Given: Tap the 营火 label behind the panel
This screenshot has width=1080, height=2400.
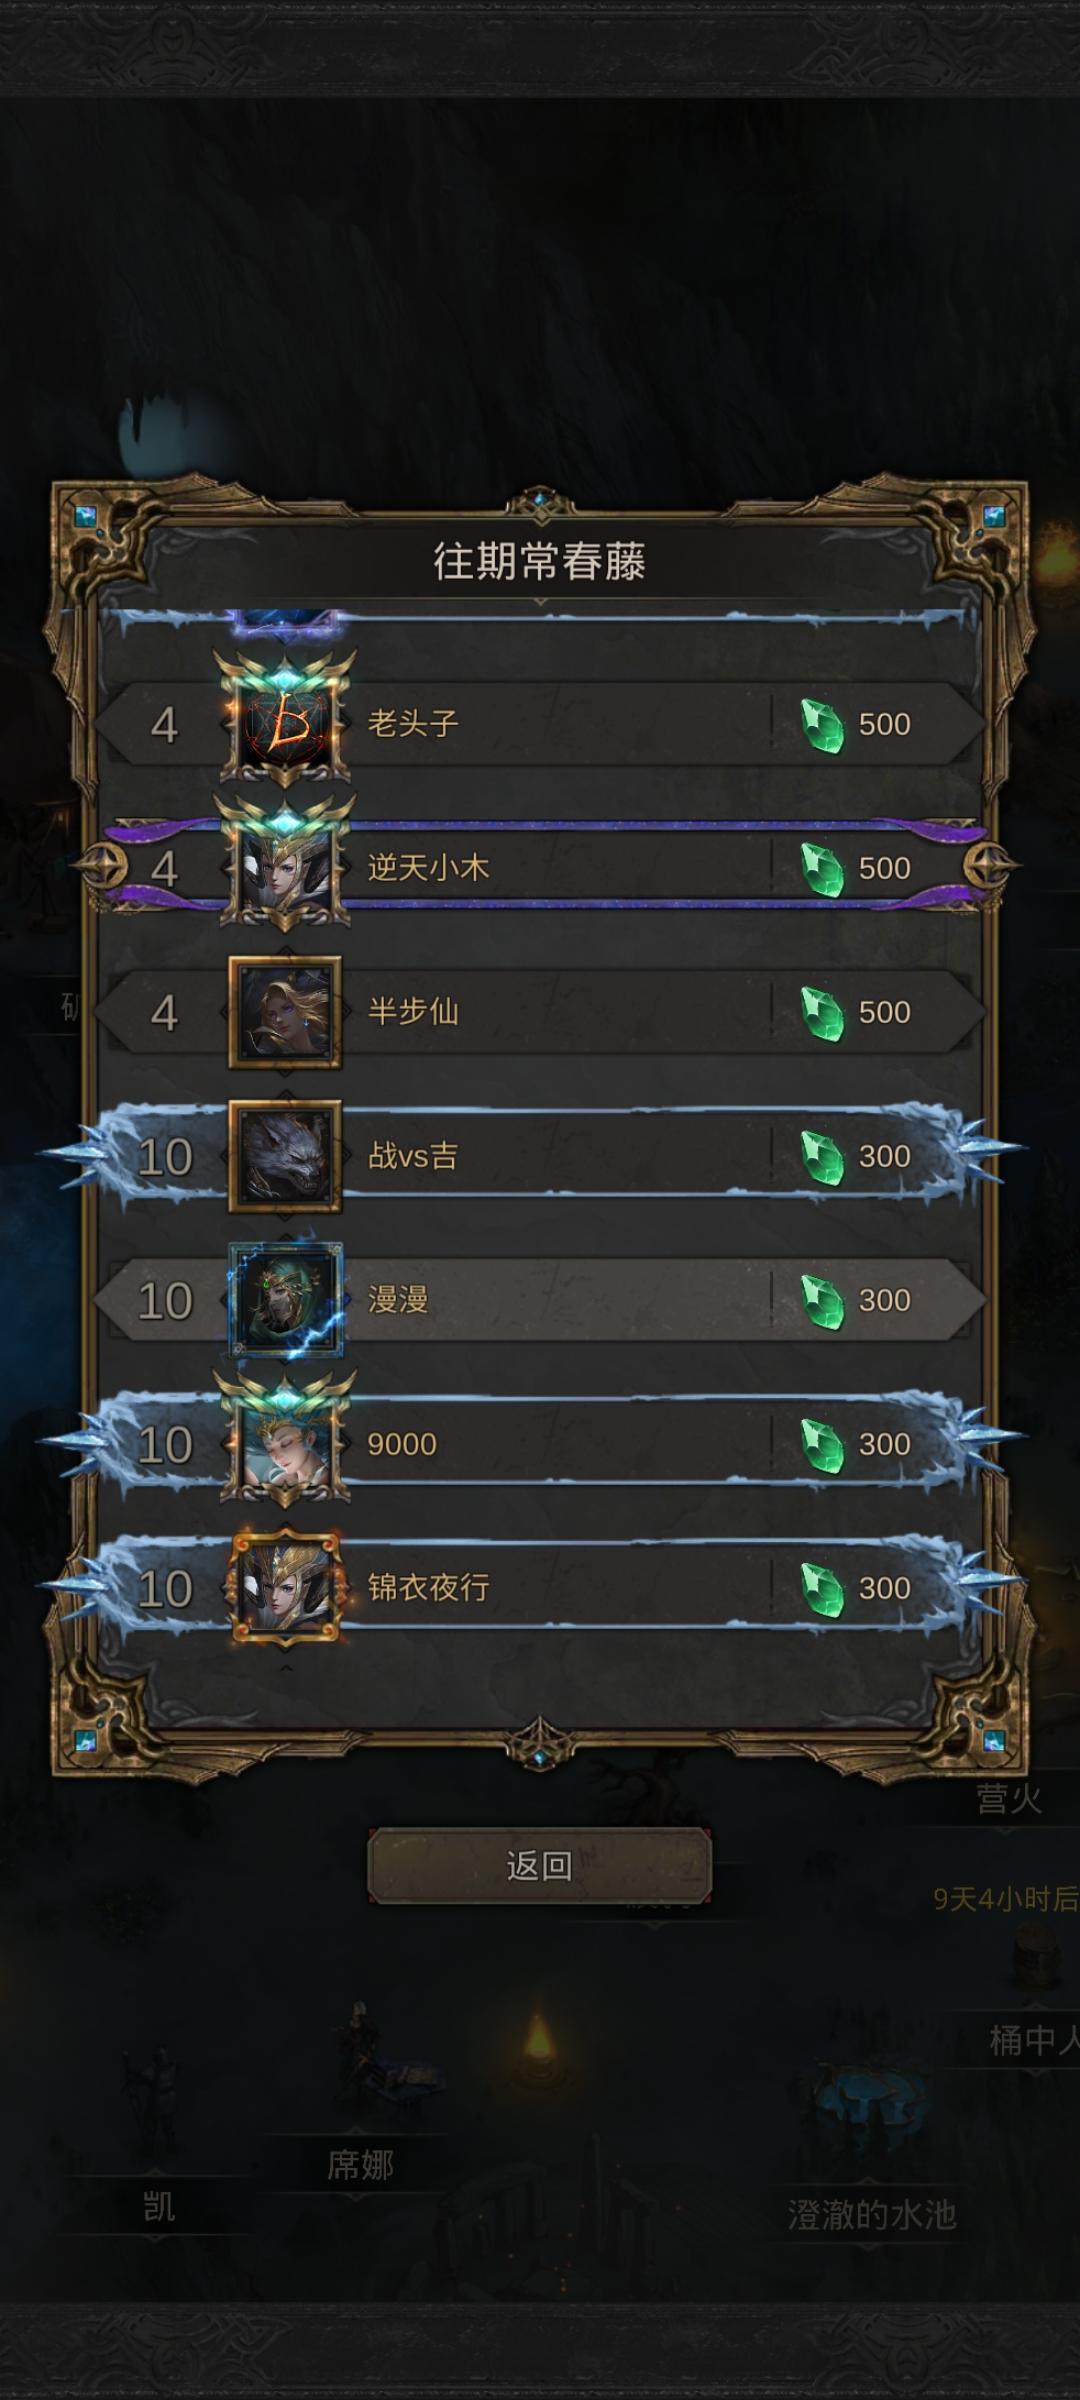Looking at the screenshot, I should (x=1008, y=1800).
